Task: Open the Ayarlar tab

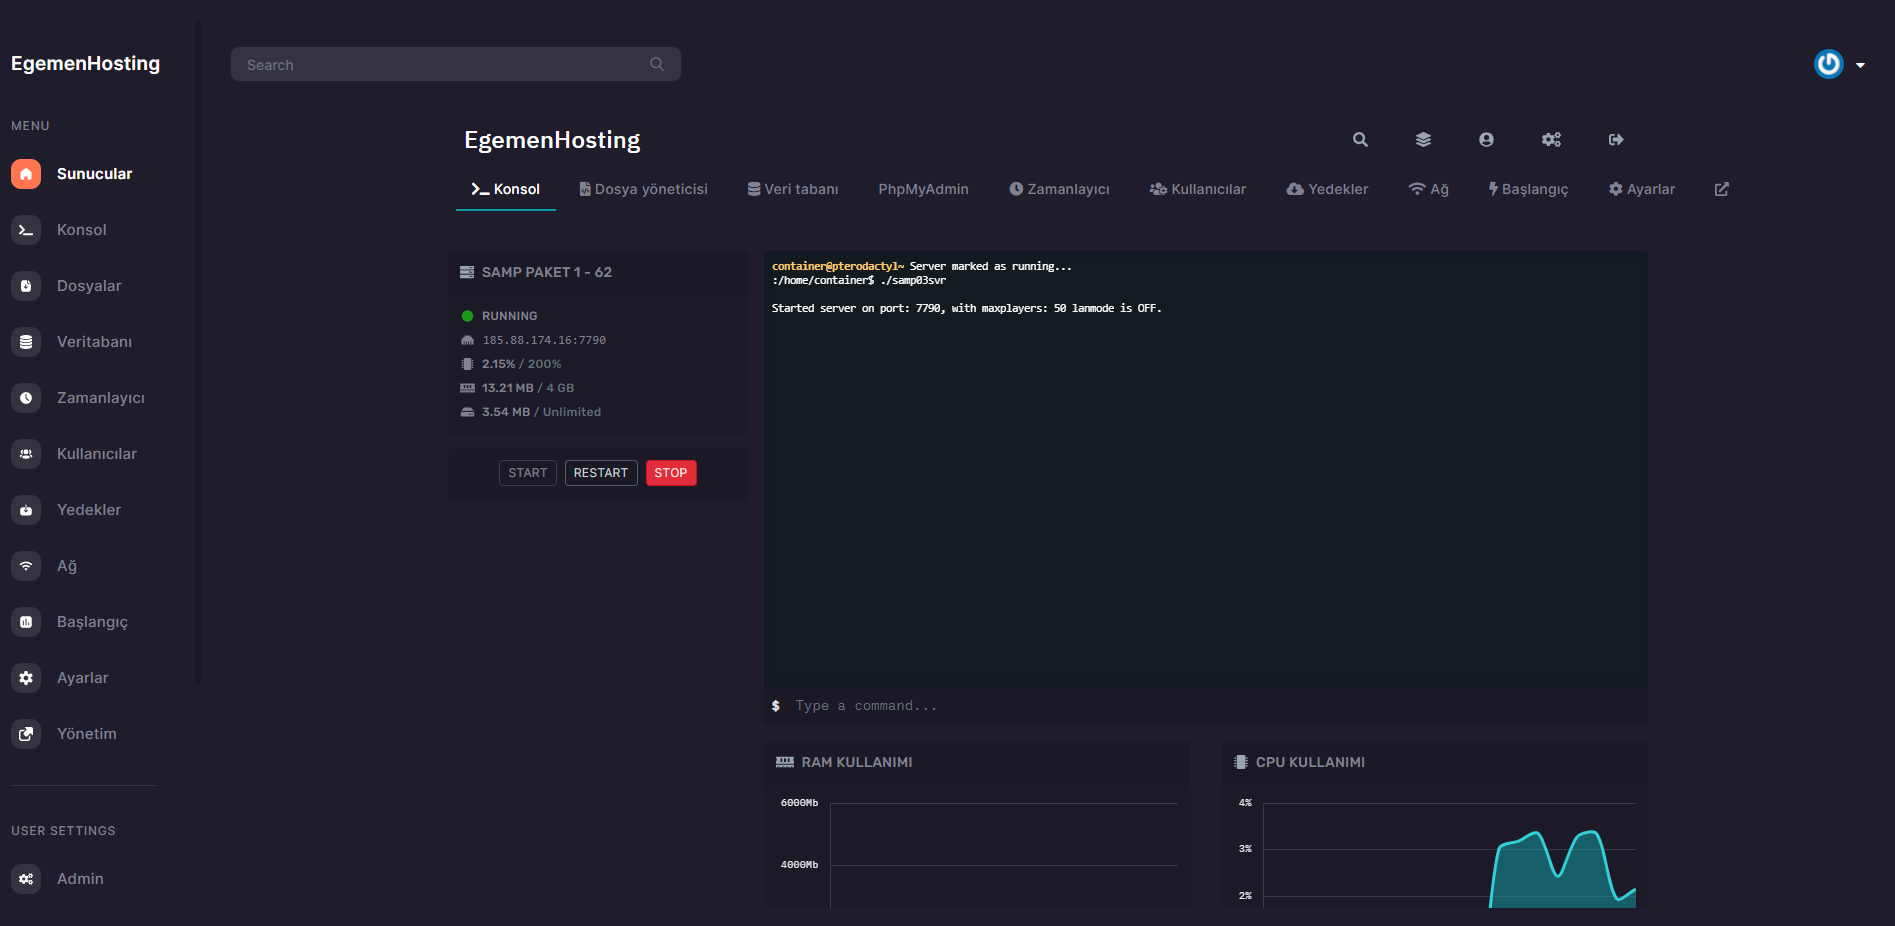Action: pos(1642,189)
